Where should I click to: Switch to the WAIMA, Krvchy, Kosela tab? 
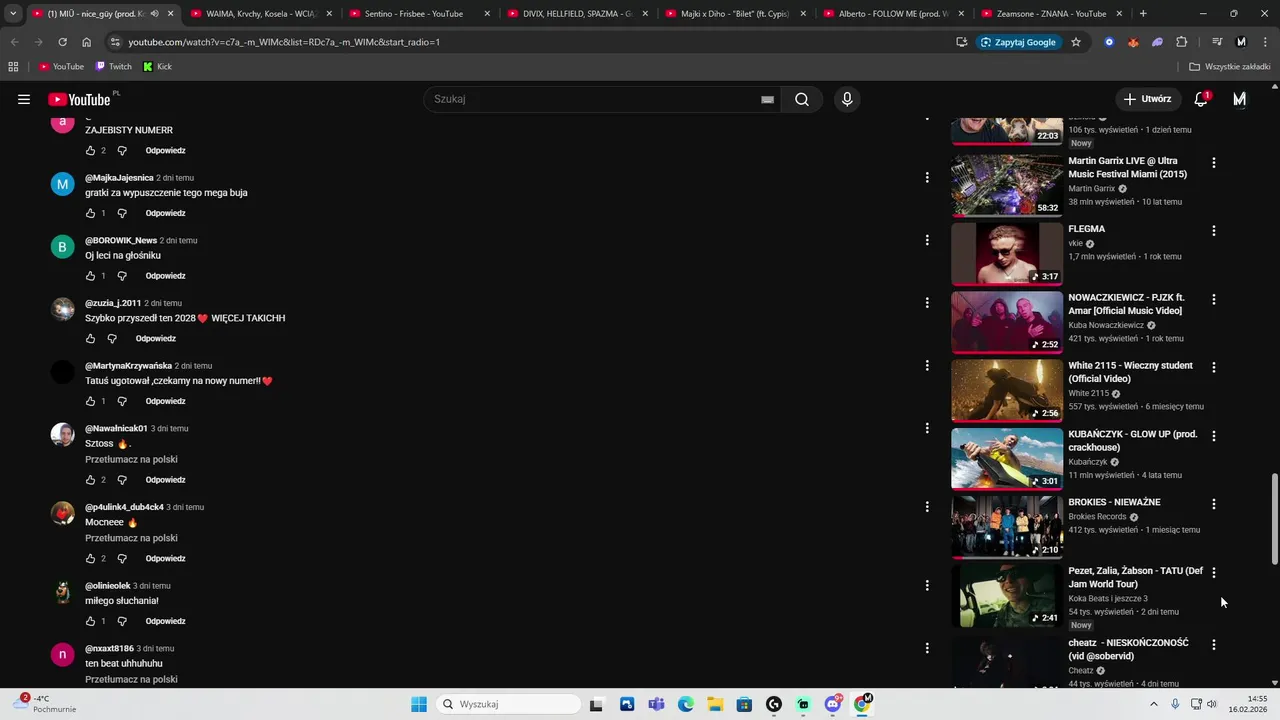261,14
